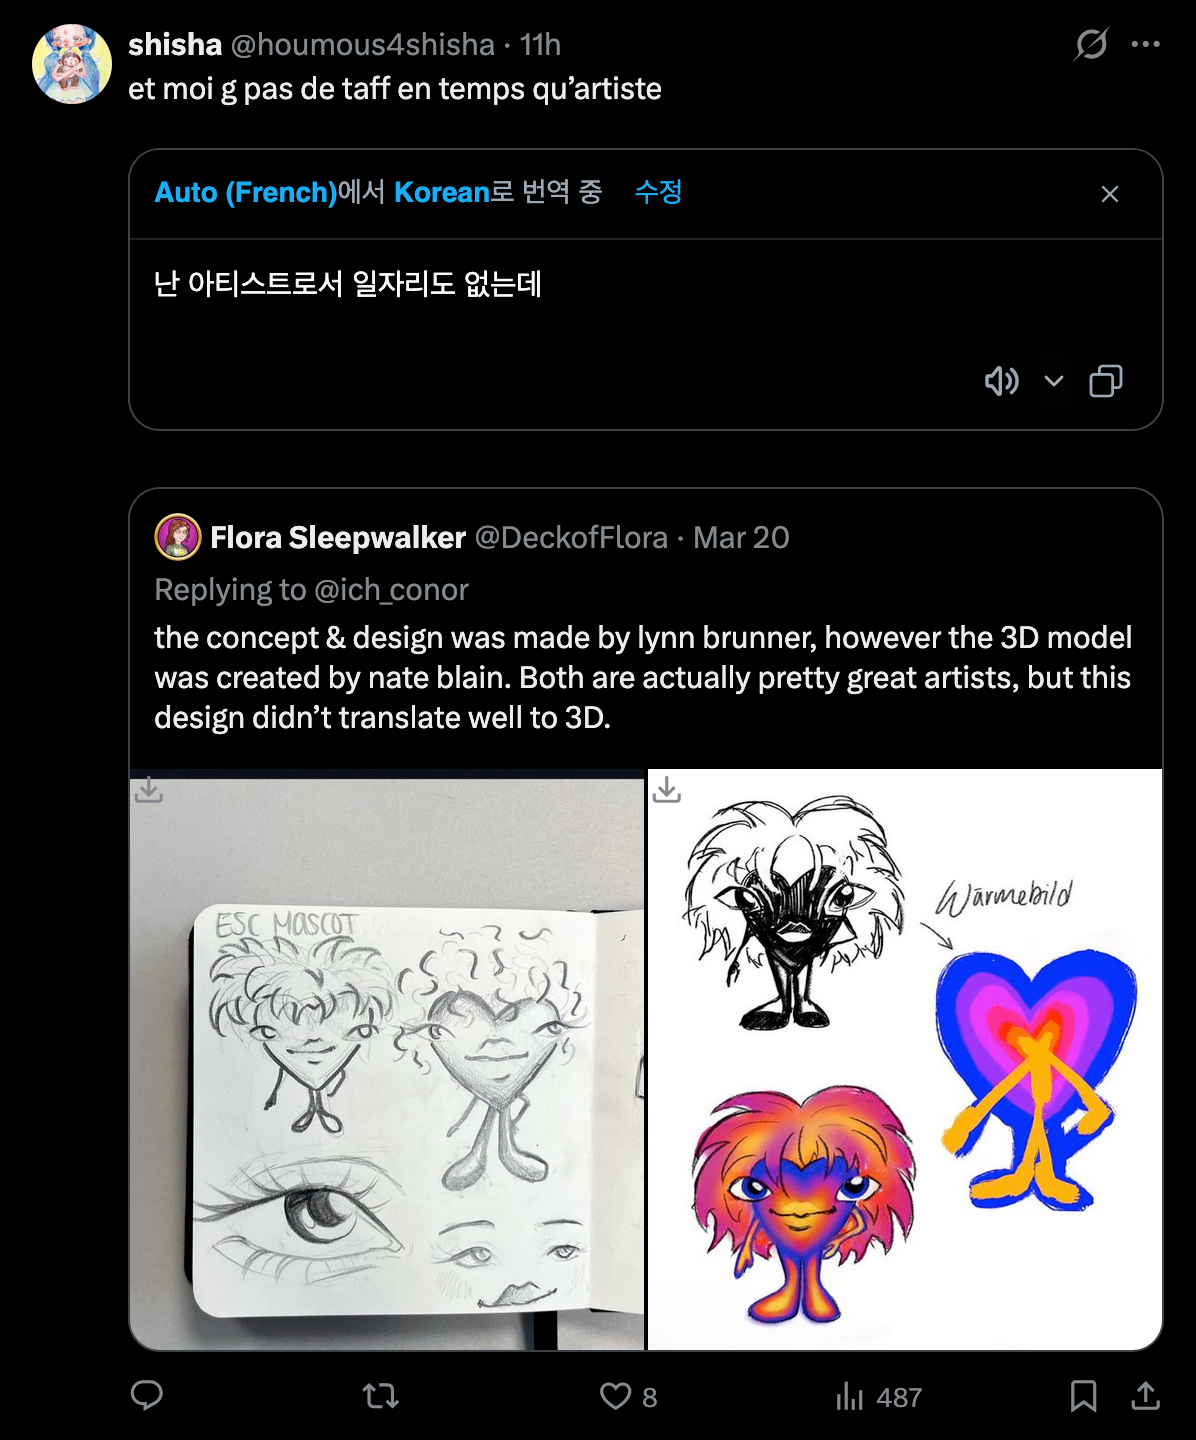Open the more options ellipsis menu
Screen dimensions: 1196x1440
click(1145, 44)
